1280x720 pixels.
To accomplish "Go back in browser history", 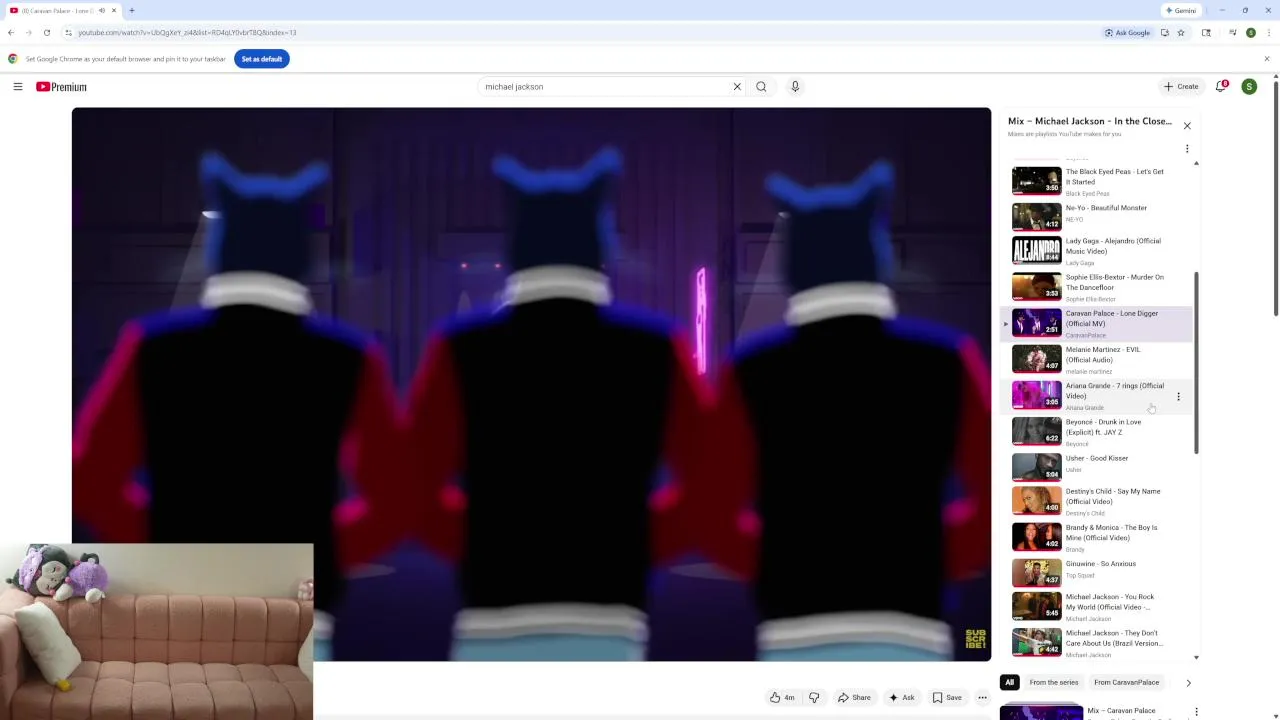I will 11,33.
